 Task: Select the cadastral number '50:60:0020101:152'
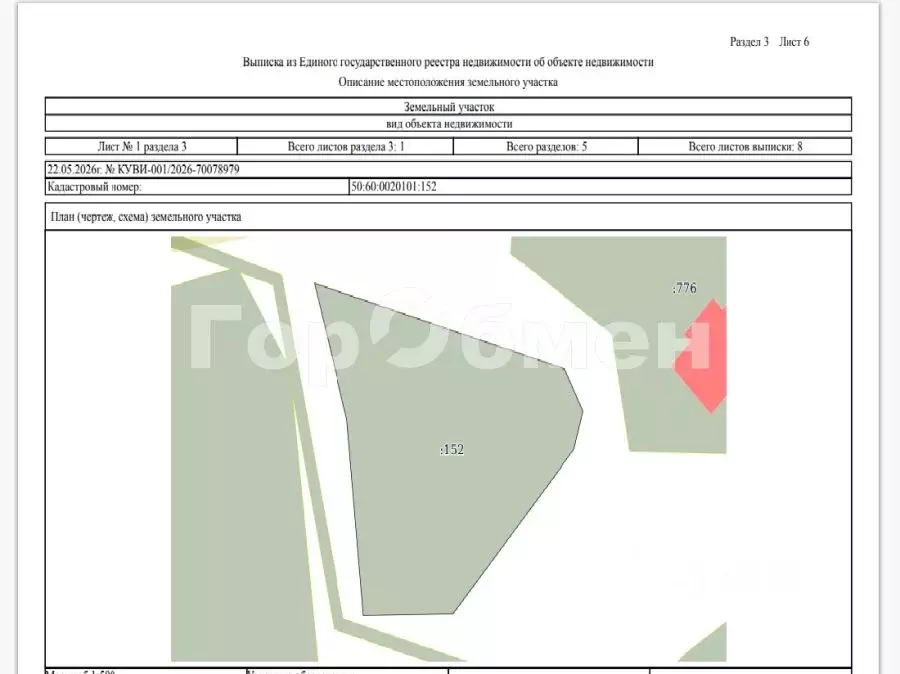click(x=394, y=187)
